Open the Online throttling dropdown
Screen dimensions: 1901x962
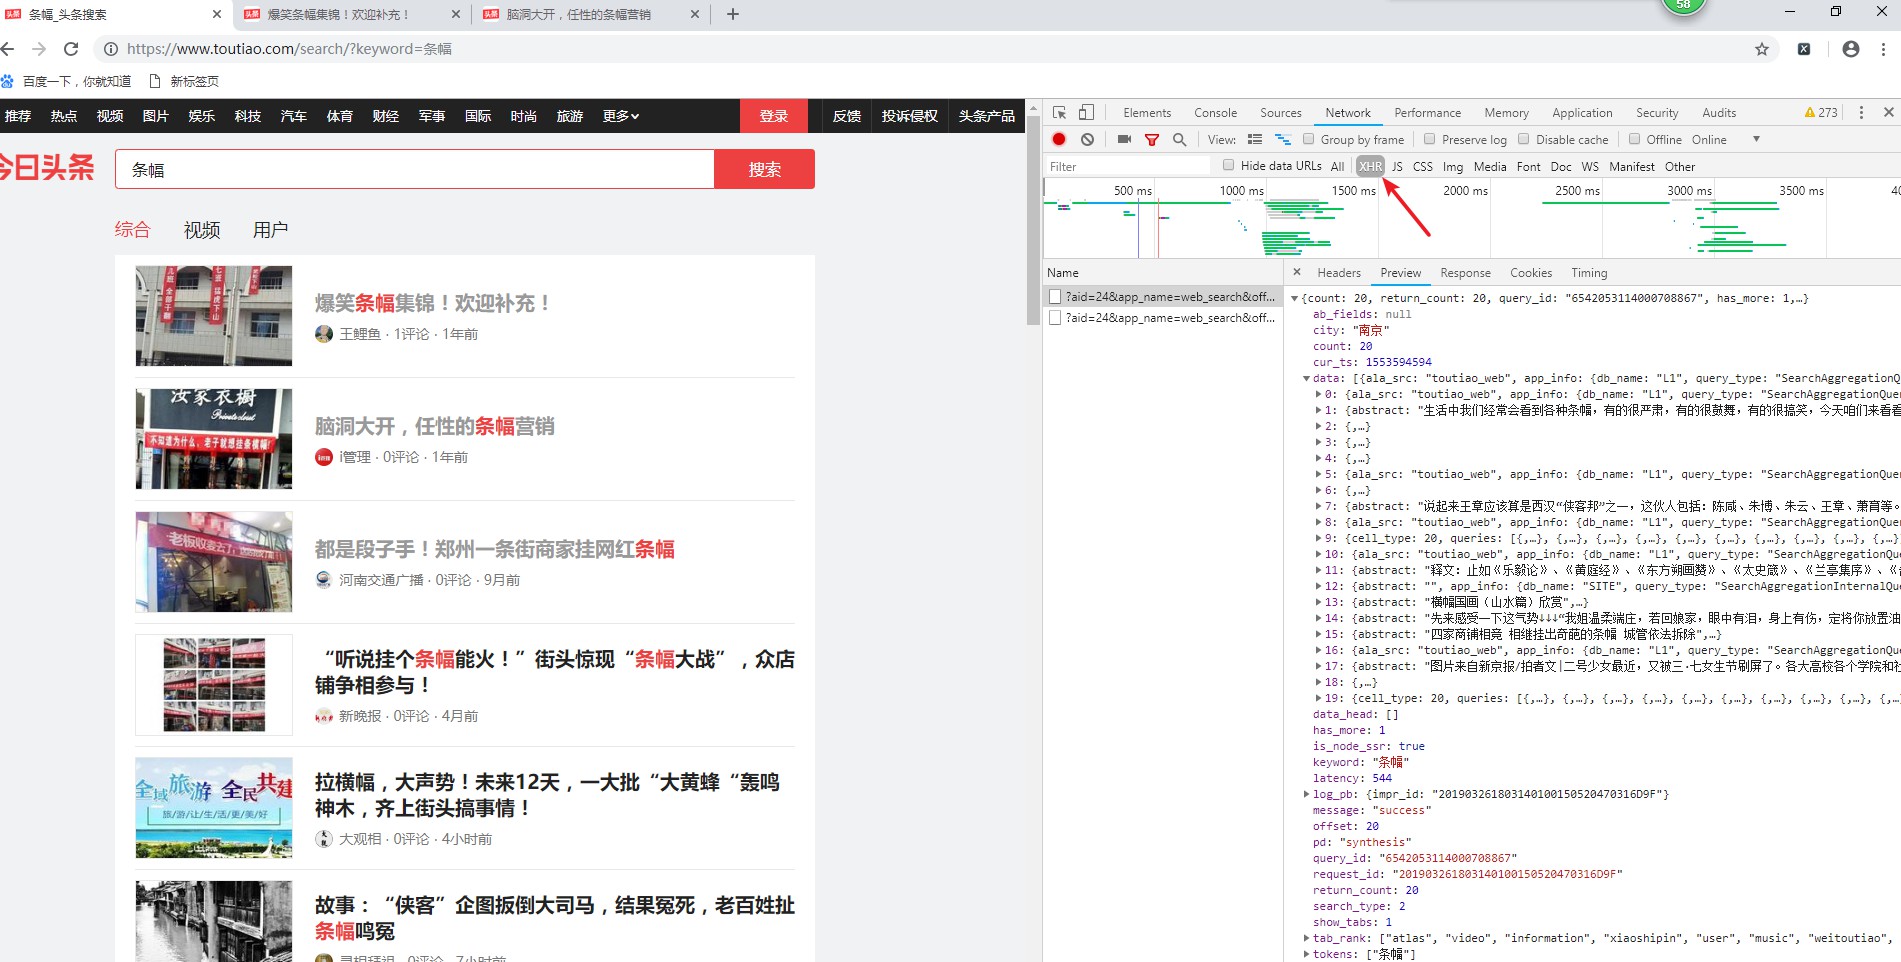(x=1725, y=139)
